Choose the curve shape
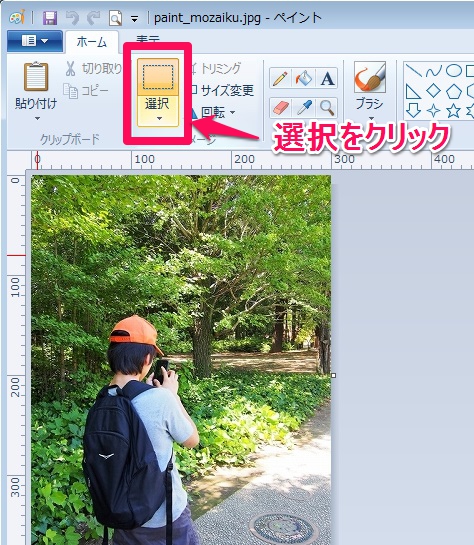This screenshot has height=545, width=474. coord(434,71)
